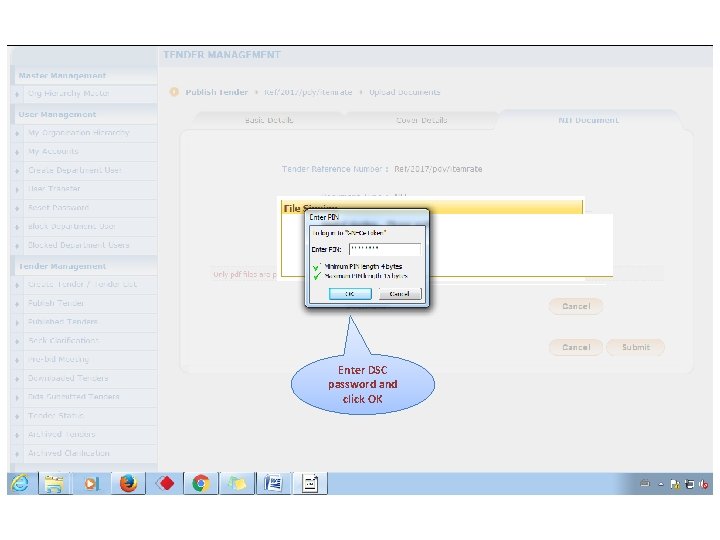Screen dimensions: 720x540
Task: Click arrow beside Org Hierarchy Master
Action: 17,94
